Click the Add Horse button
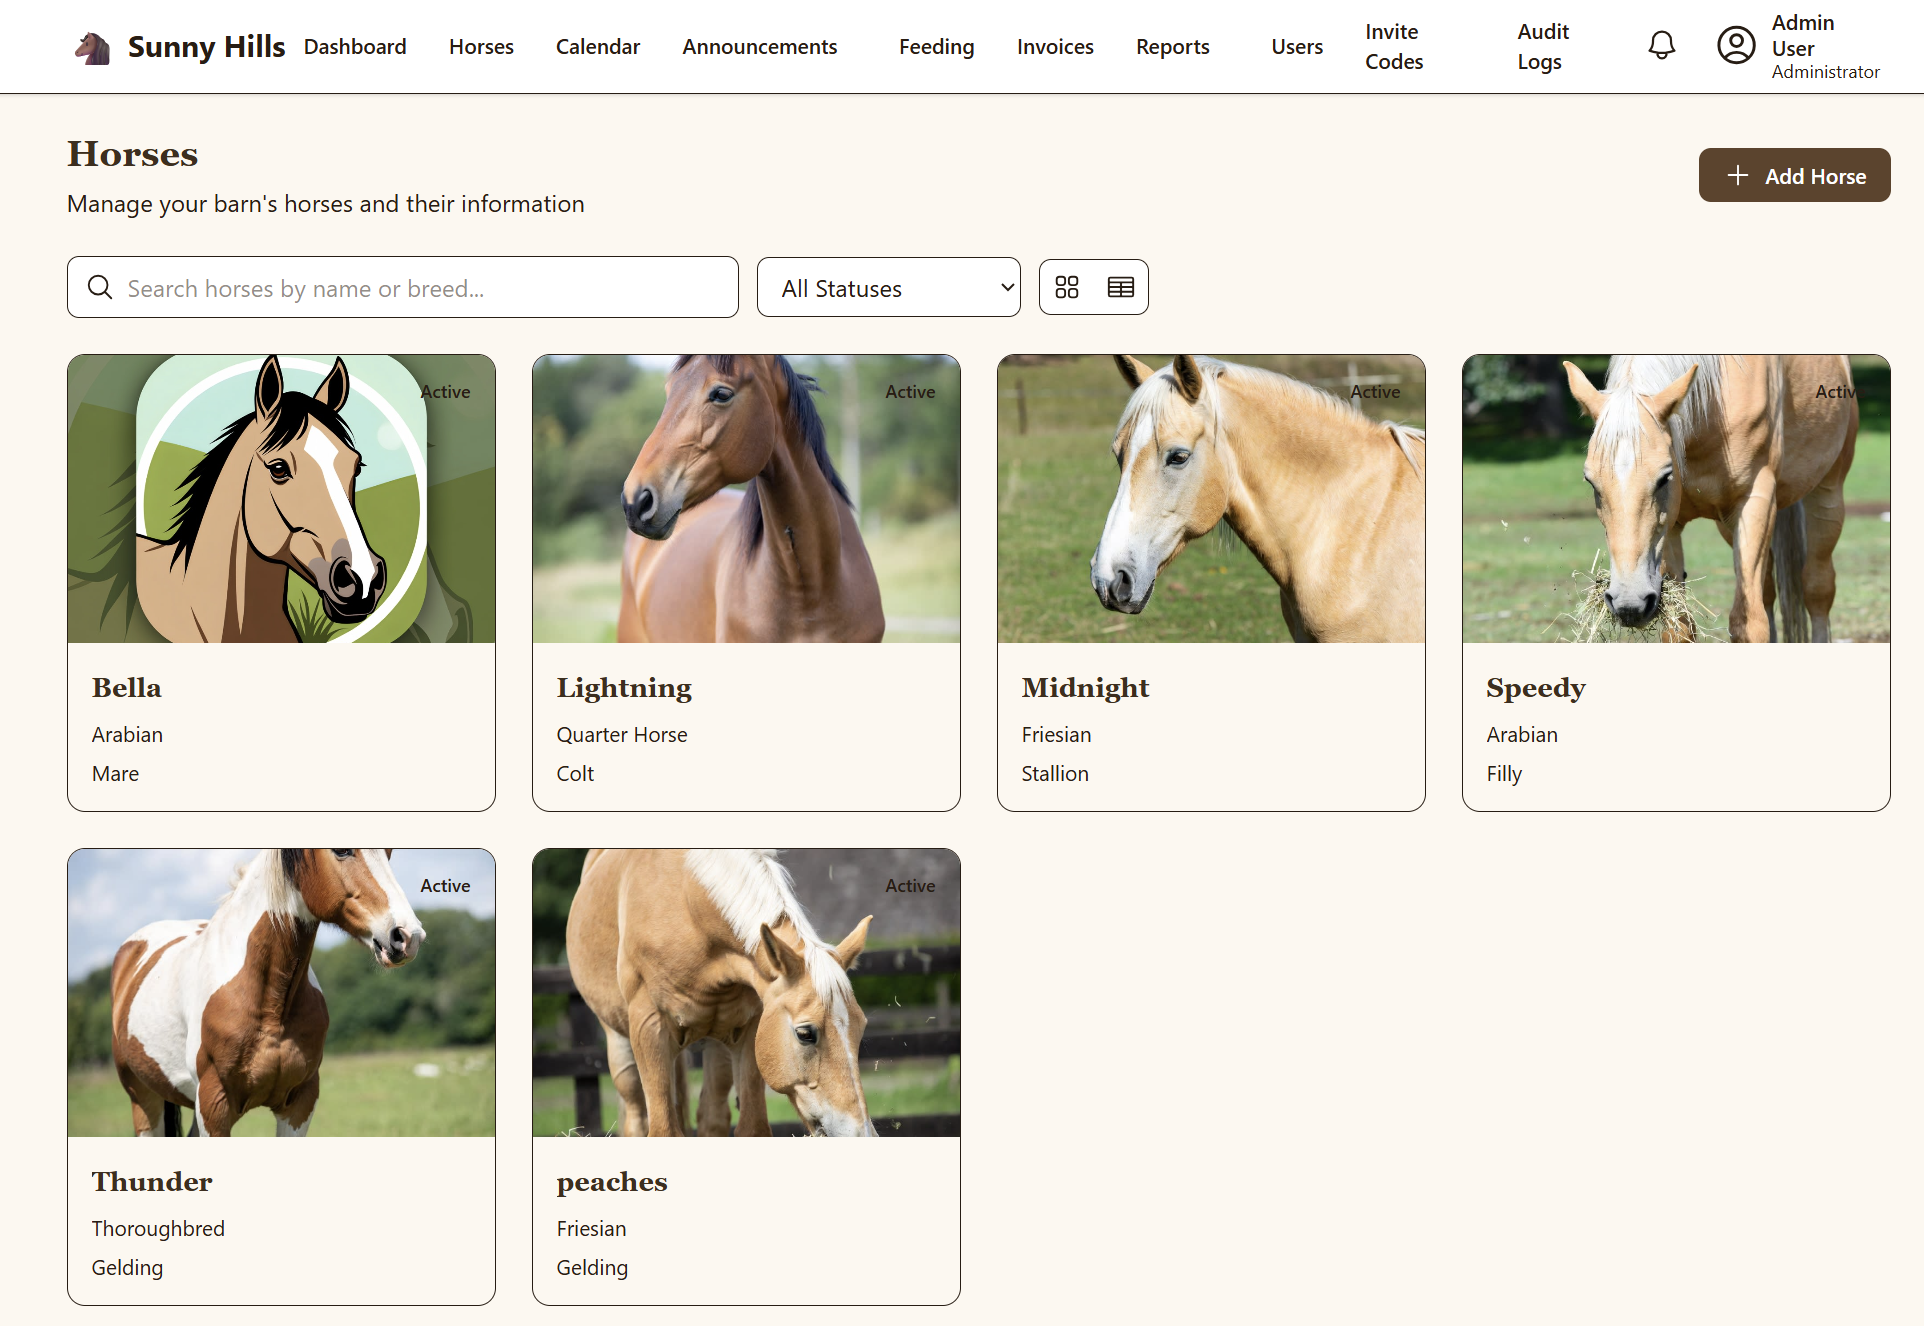This screenshot has height=1326, width=1924. (1794, 175)
